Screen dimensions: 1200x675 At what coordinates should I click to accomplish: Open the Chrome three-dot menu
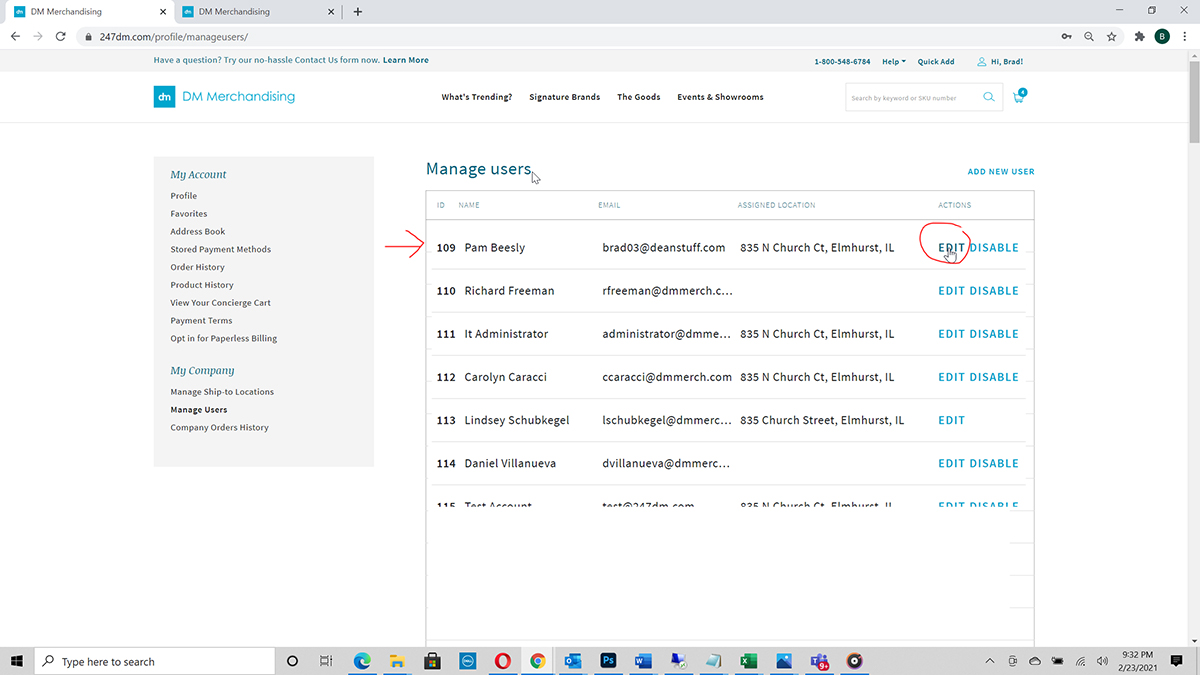click(x=1184, y=36)
